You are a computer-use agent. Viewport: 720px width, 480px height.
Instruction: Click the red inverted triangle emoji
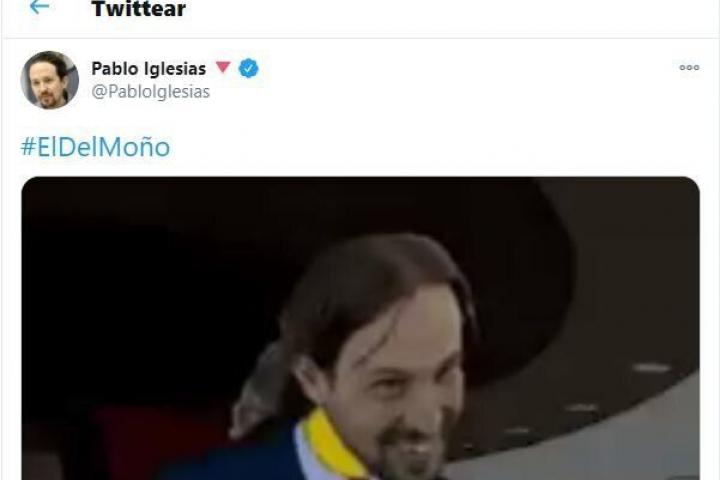[223, 67]
